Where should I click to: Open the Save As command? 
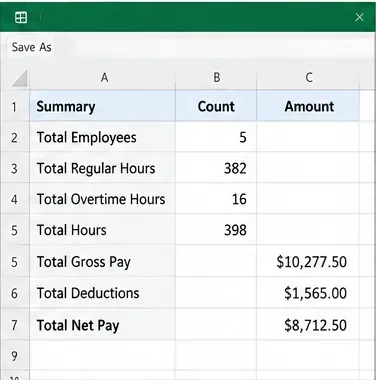click(x=32, y=47)
